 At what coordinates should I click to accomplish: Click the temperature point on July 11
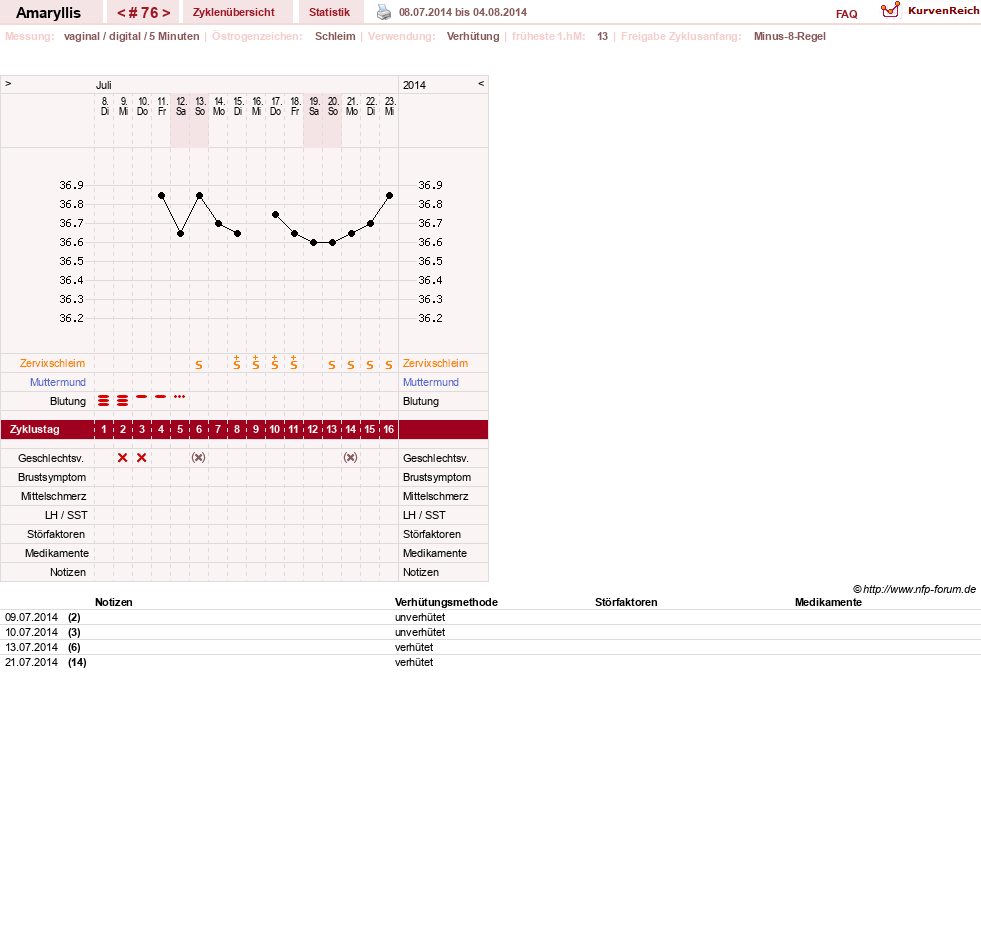161,196
